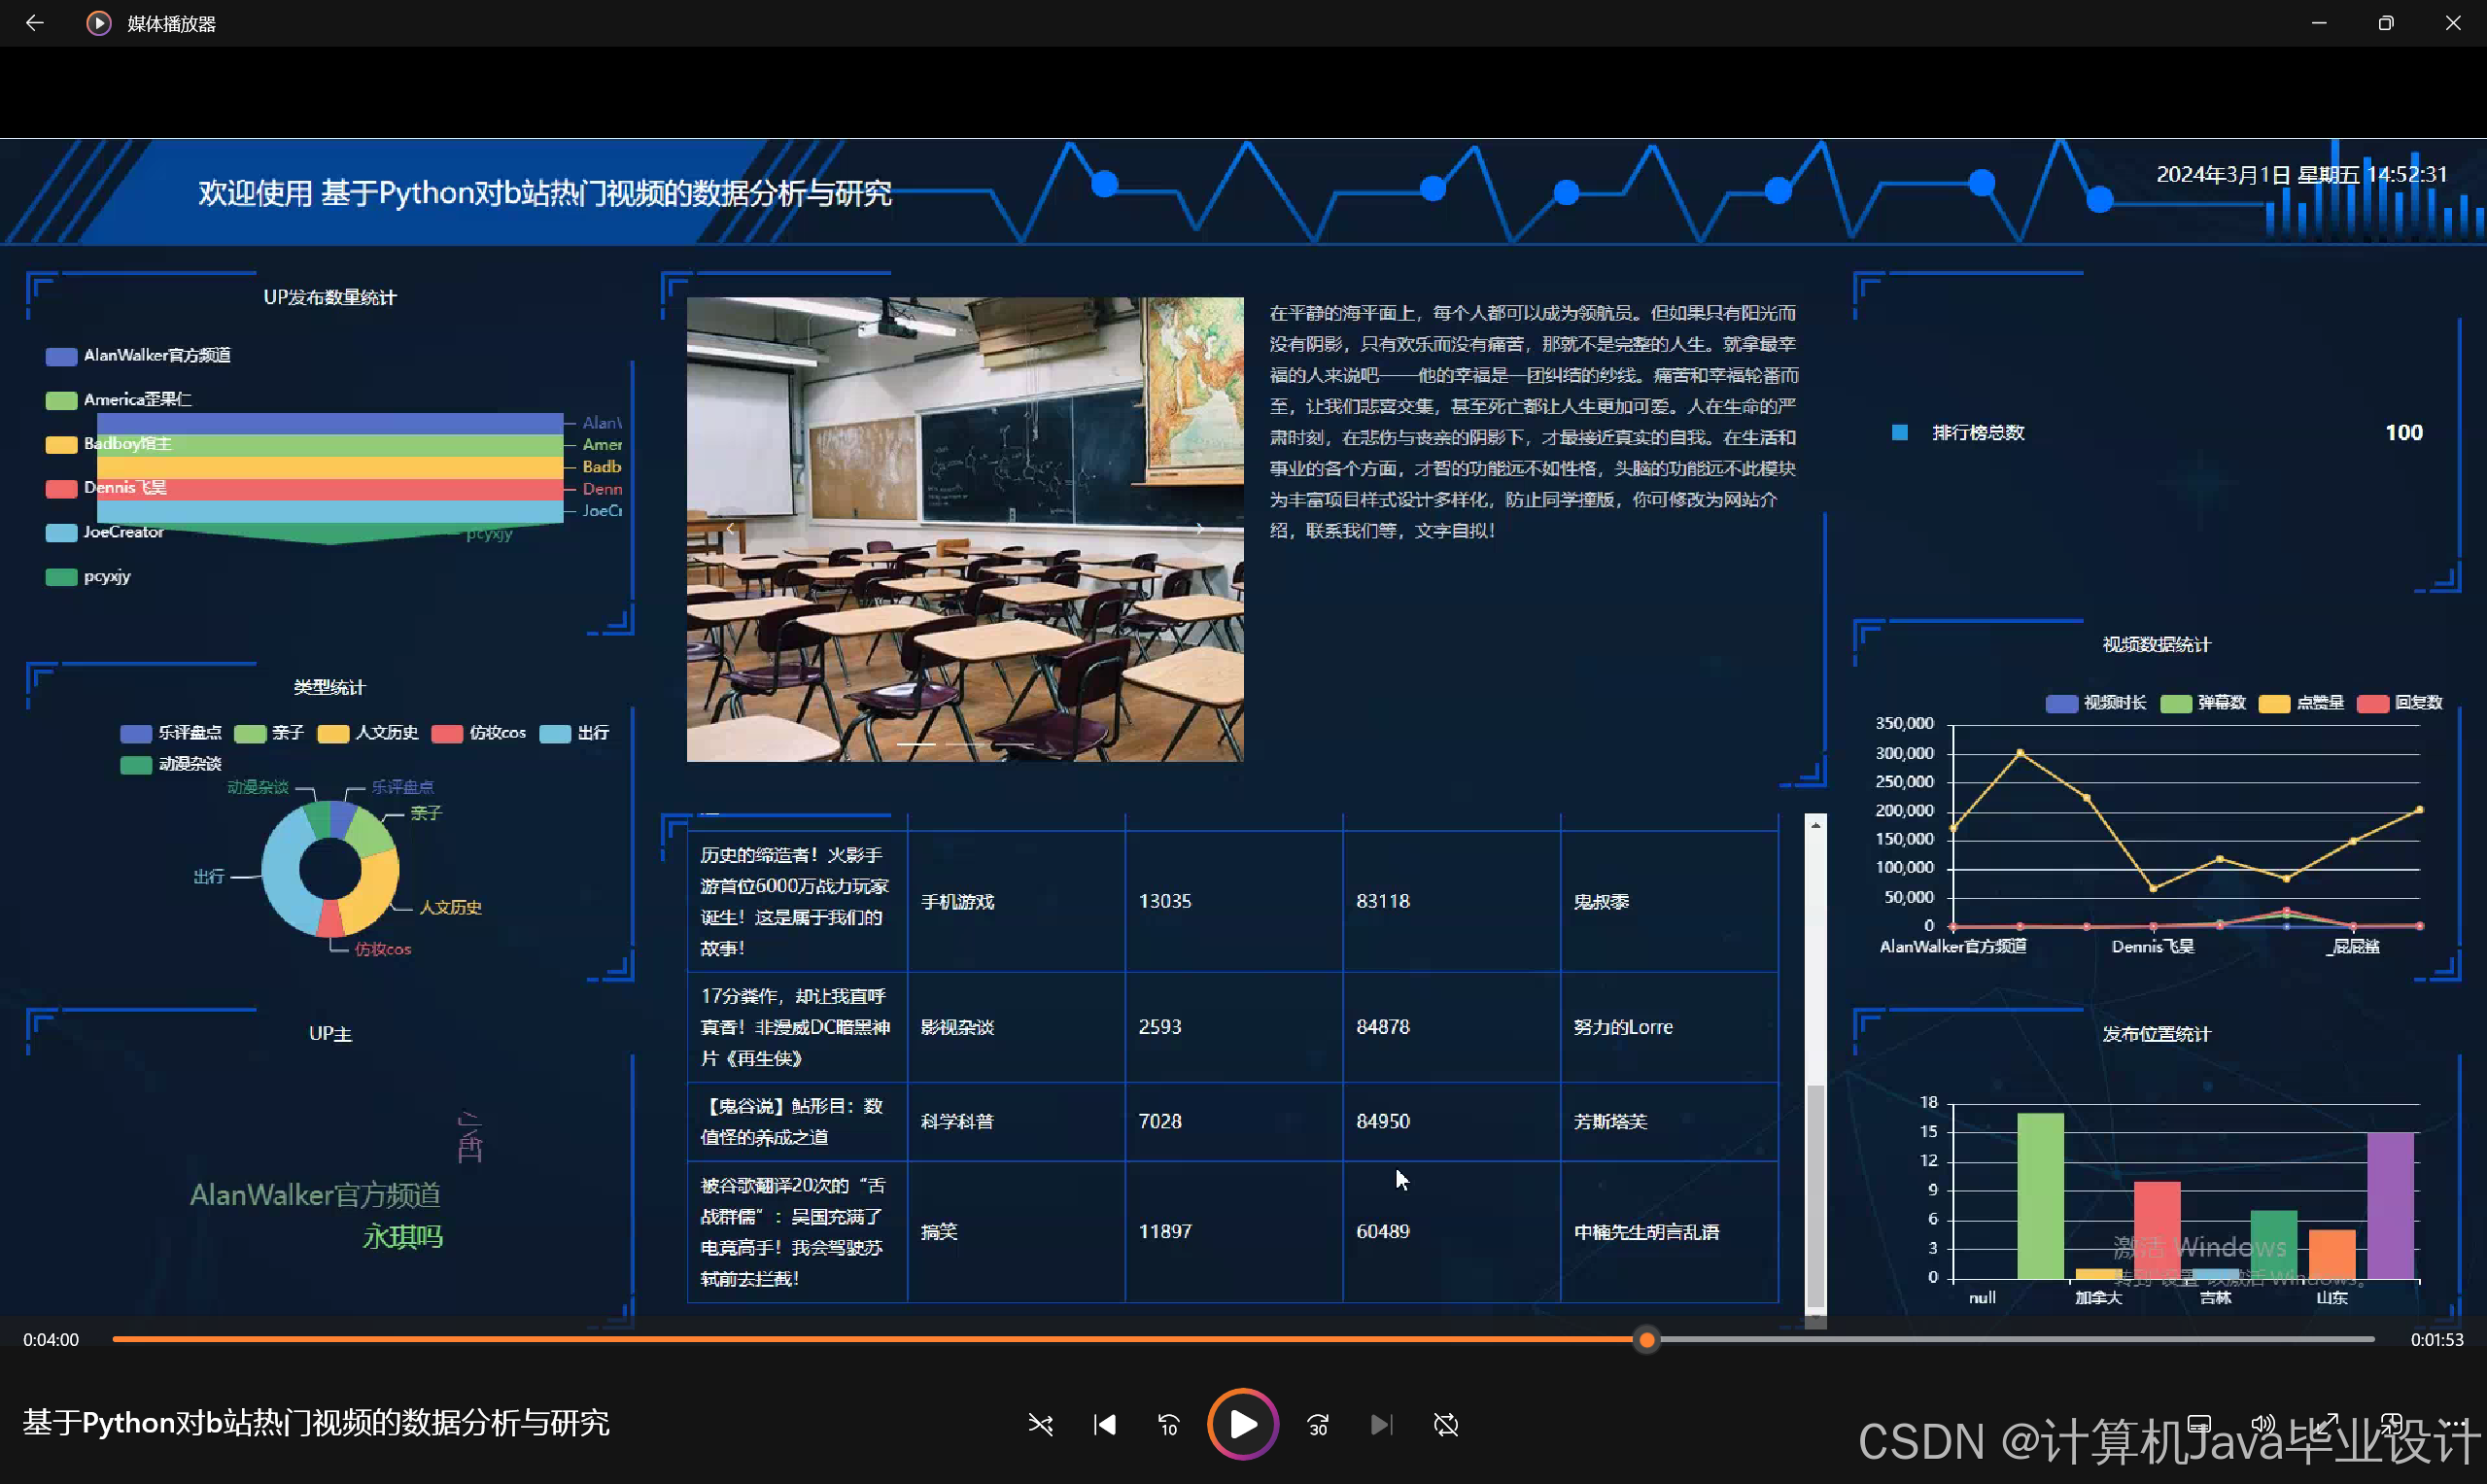
Task: Click the Dennis飞昊 legend entry
Action: 106,487
